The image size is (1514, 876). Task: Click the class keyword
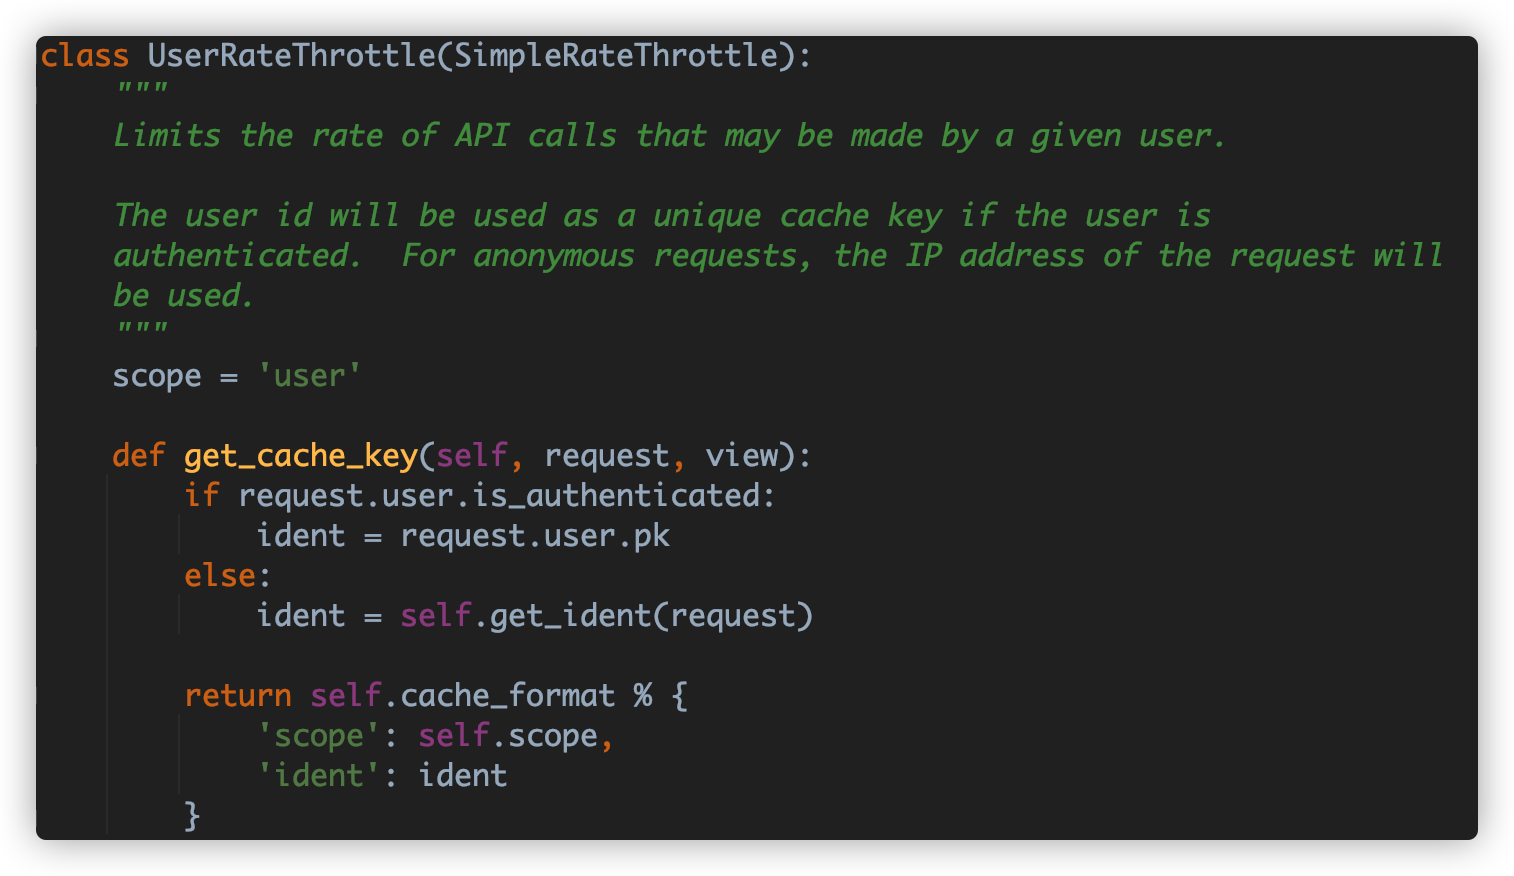(85, 55)
